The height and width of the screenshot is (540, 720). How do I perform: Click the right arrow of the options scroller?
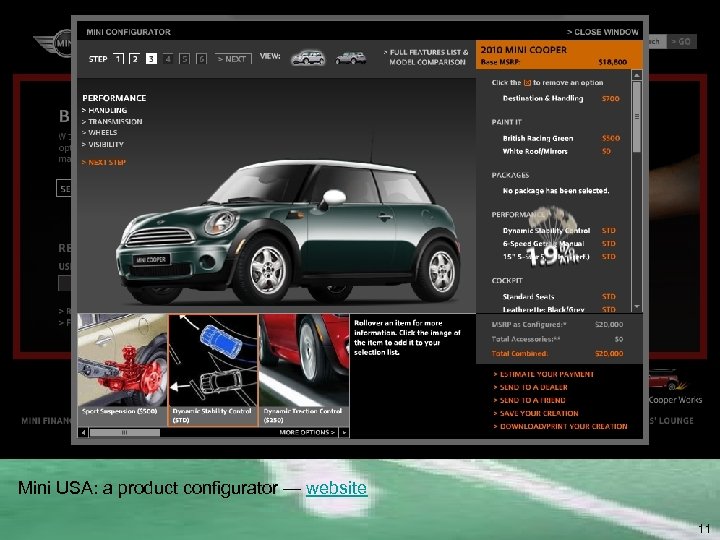click(344, 433)
